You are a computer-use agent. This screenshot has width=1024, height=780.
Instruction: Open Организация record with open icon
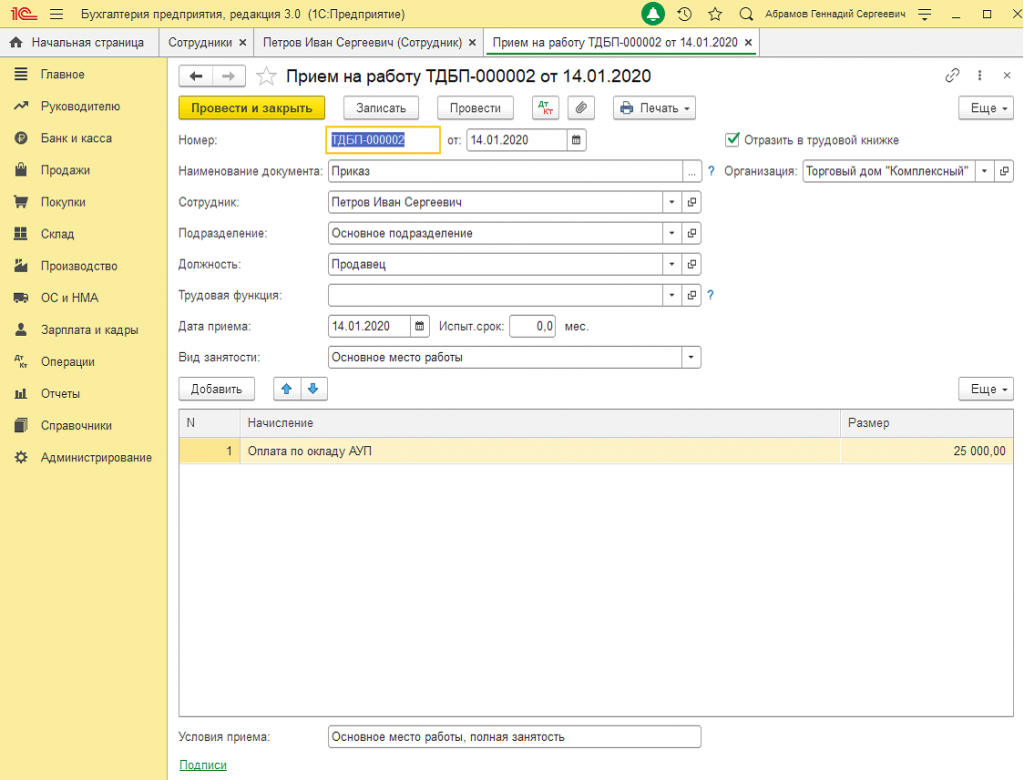[1004, 171]
